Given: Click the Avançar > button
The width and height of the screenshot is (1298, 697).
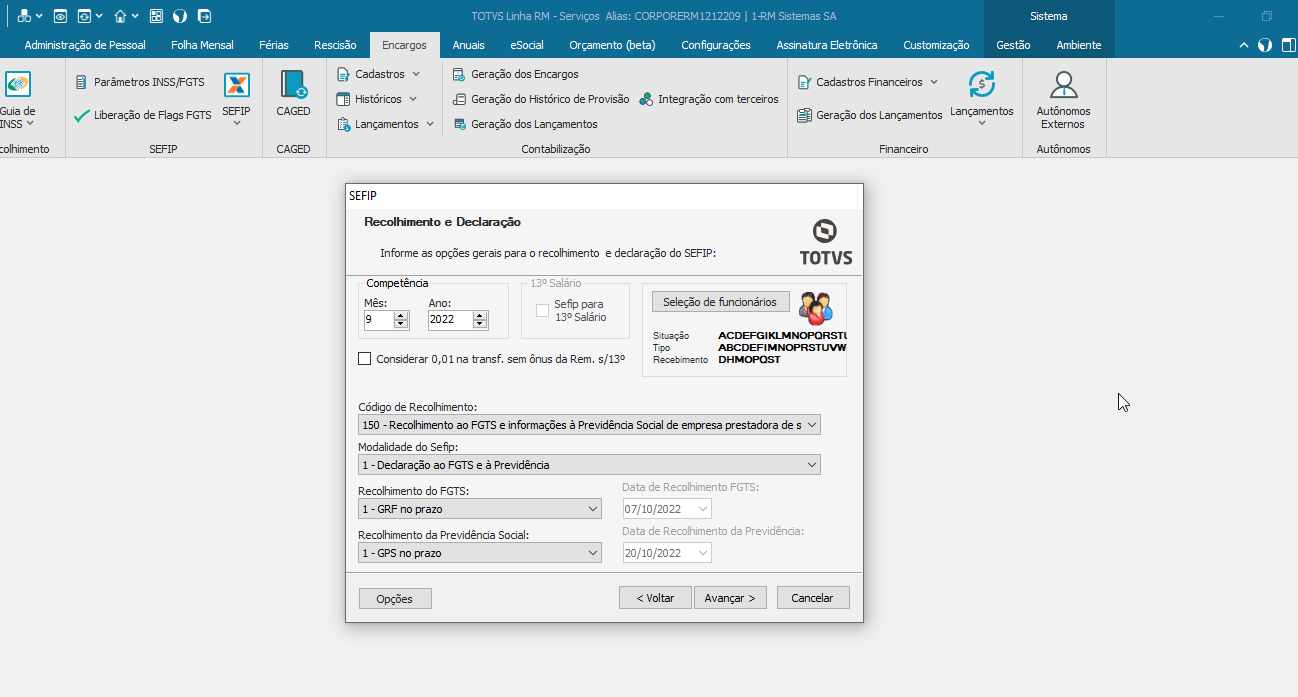Looking at the screenshot, I should 730,598.
